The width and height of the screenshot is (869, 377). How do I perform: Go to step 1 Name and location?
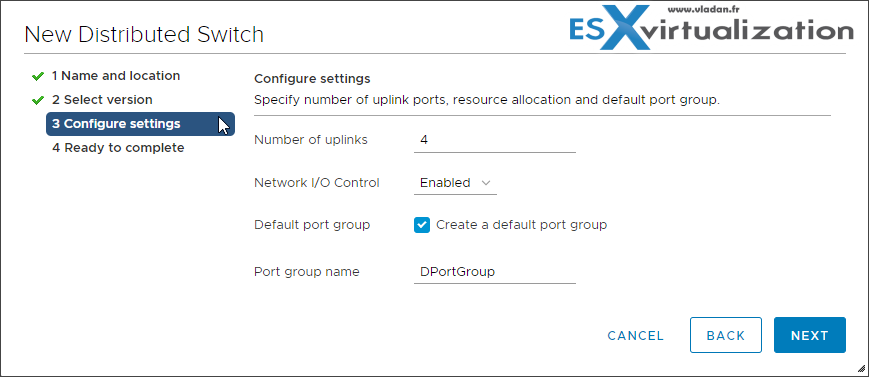point(116,76)
